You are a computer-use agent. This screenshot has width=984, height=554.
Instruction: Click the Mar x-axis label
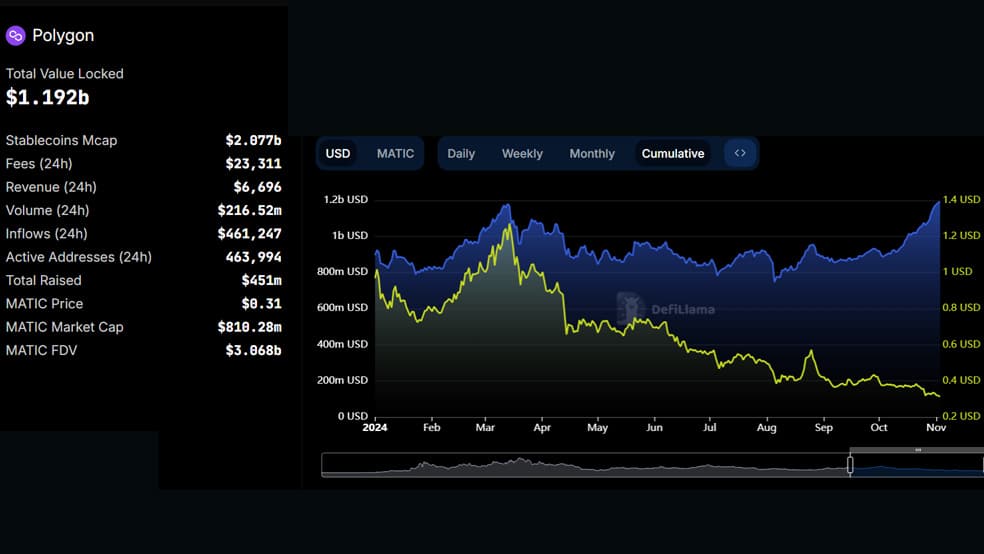pos(485,428)
